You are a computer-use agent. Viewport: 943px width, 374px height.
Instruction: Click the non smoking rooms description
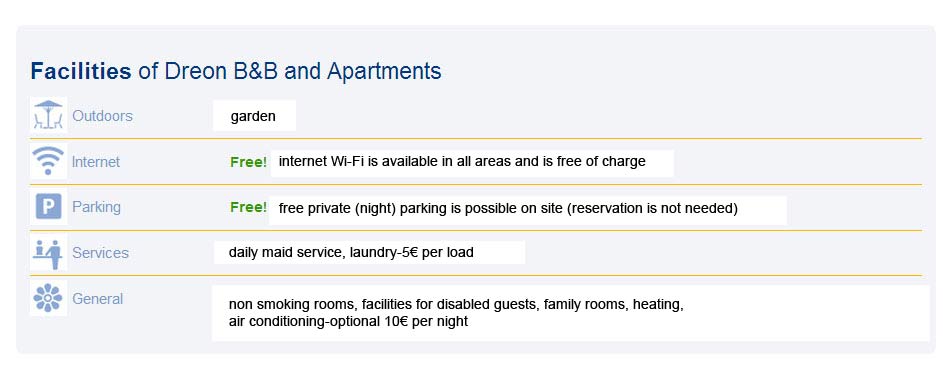456,304
